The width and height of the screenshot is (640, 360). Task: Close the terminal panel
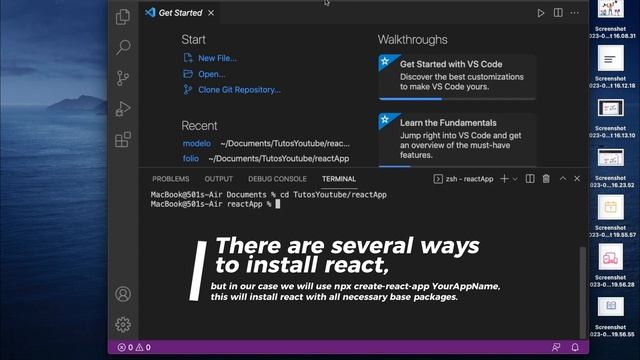(x=577, y=179)
